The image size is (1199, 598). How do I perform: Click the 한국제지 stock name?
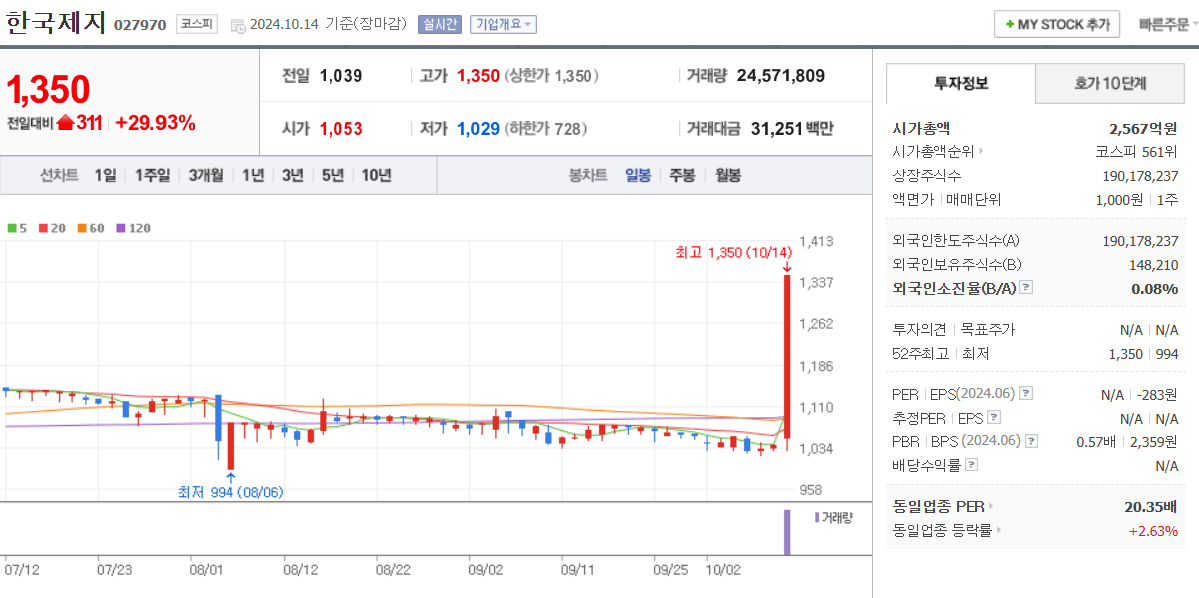click(55, 23)
